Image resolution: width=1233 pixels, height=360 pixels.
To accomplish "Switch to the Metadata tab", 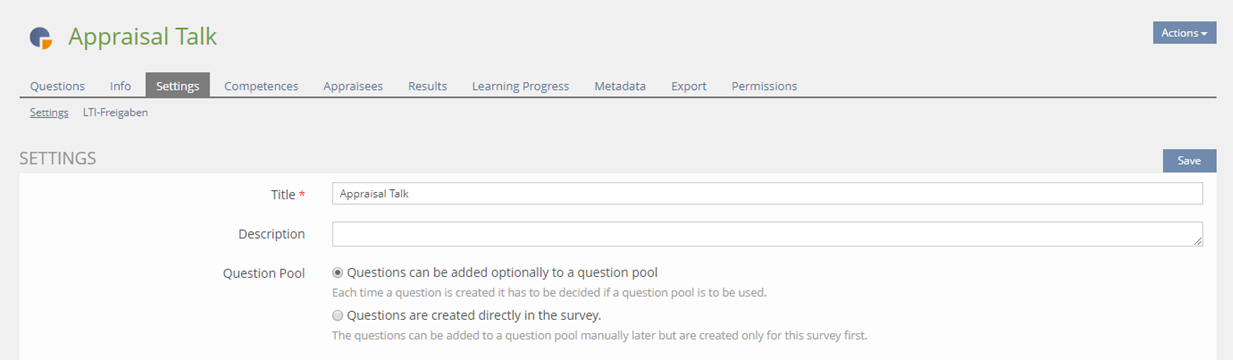I will [x=620, y=86].
